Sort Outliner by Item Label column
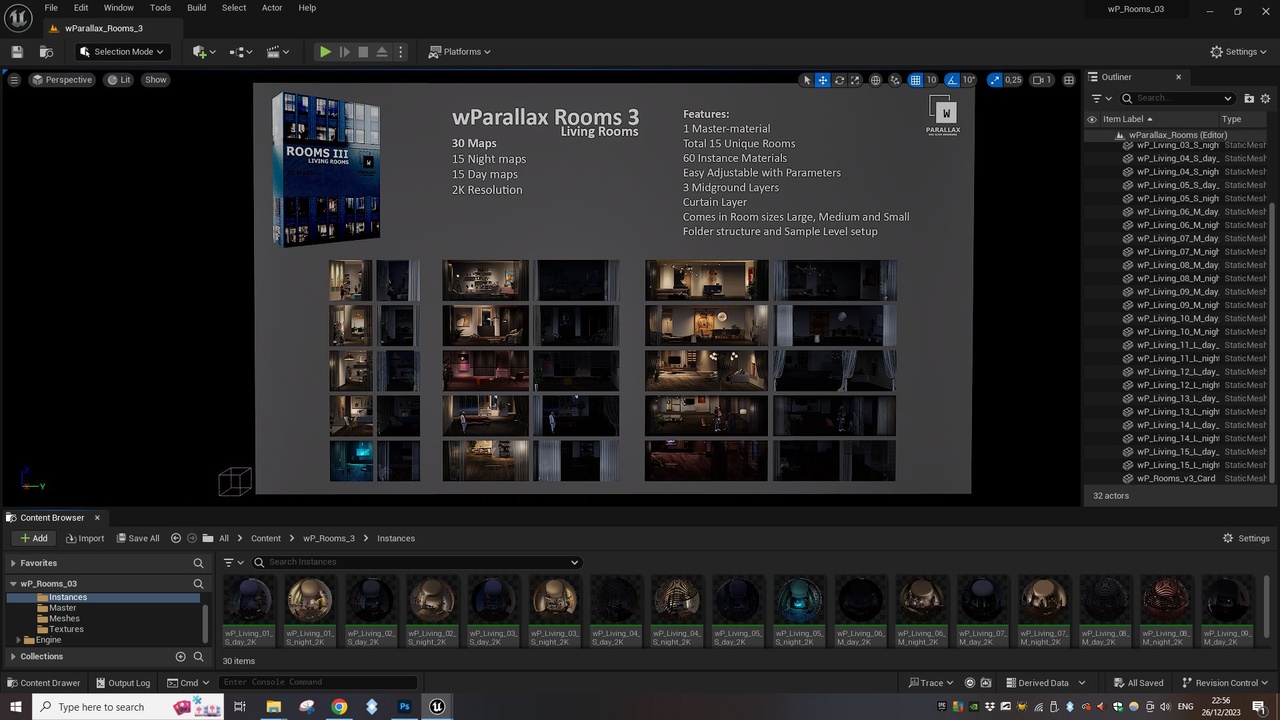 tap(1127, 119)
